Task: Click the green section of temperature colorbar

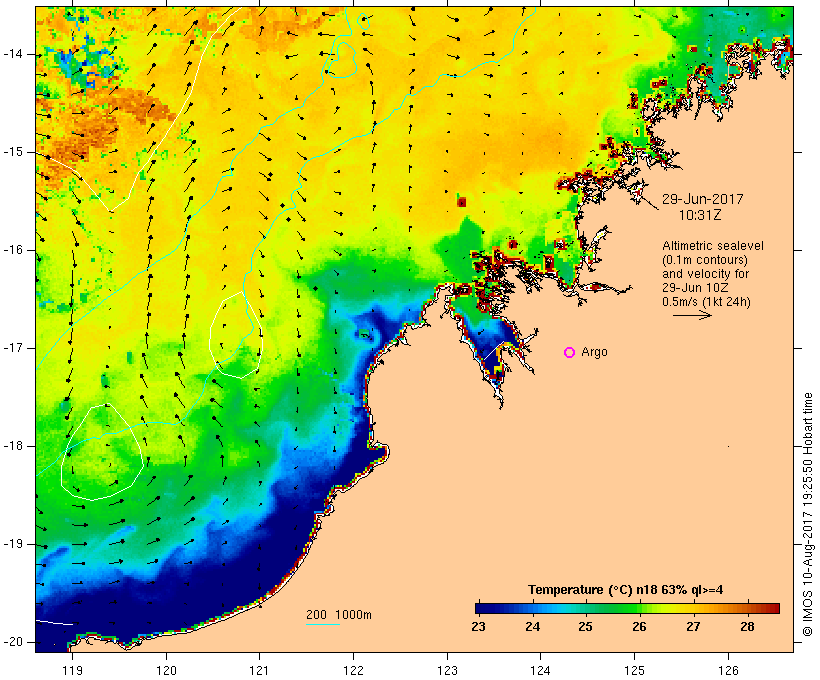Action: point(622,608)
